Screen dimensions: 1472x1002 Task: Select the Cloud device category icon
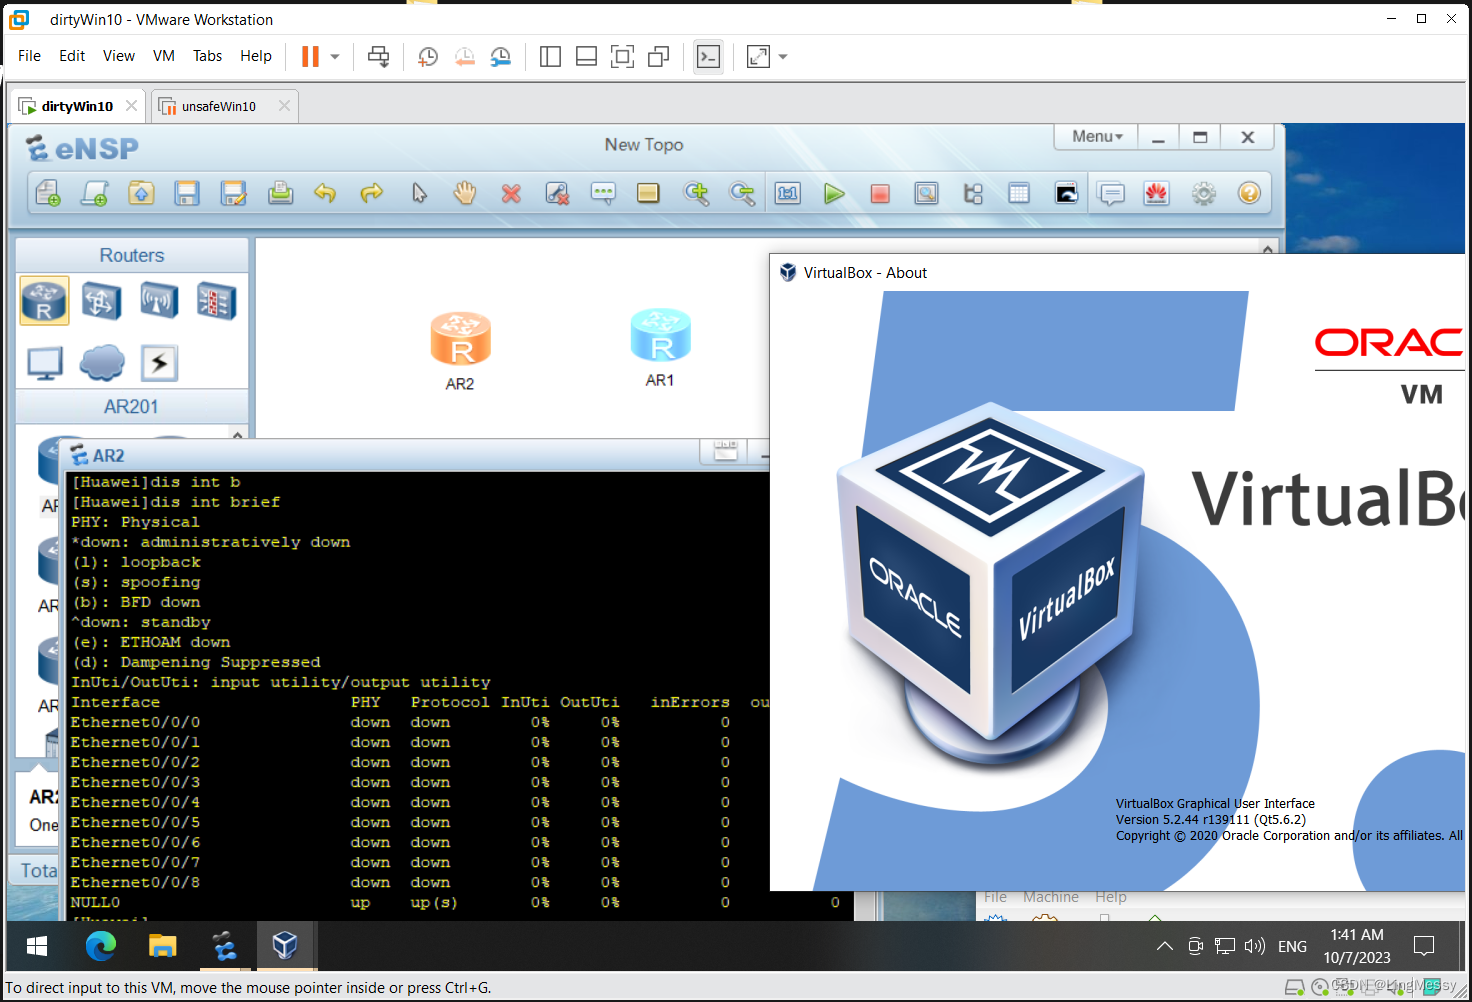pos(102,363)
